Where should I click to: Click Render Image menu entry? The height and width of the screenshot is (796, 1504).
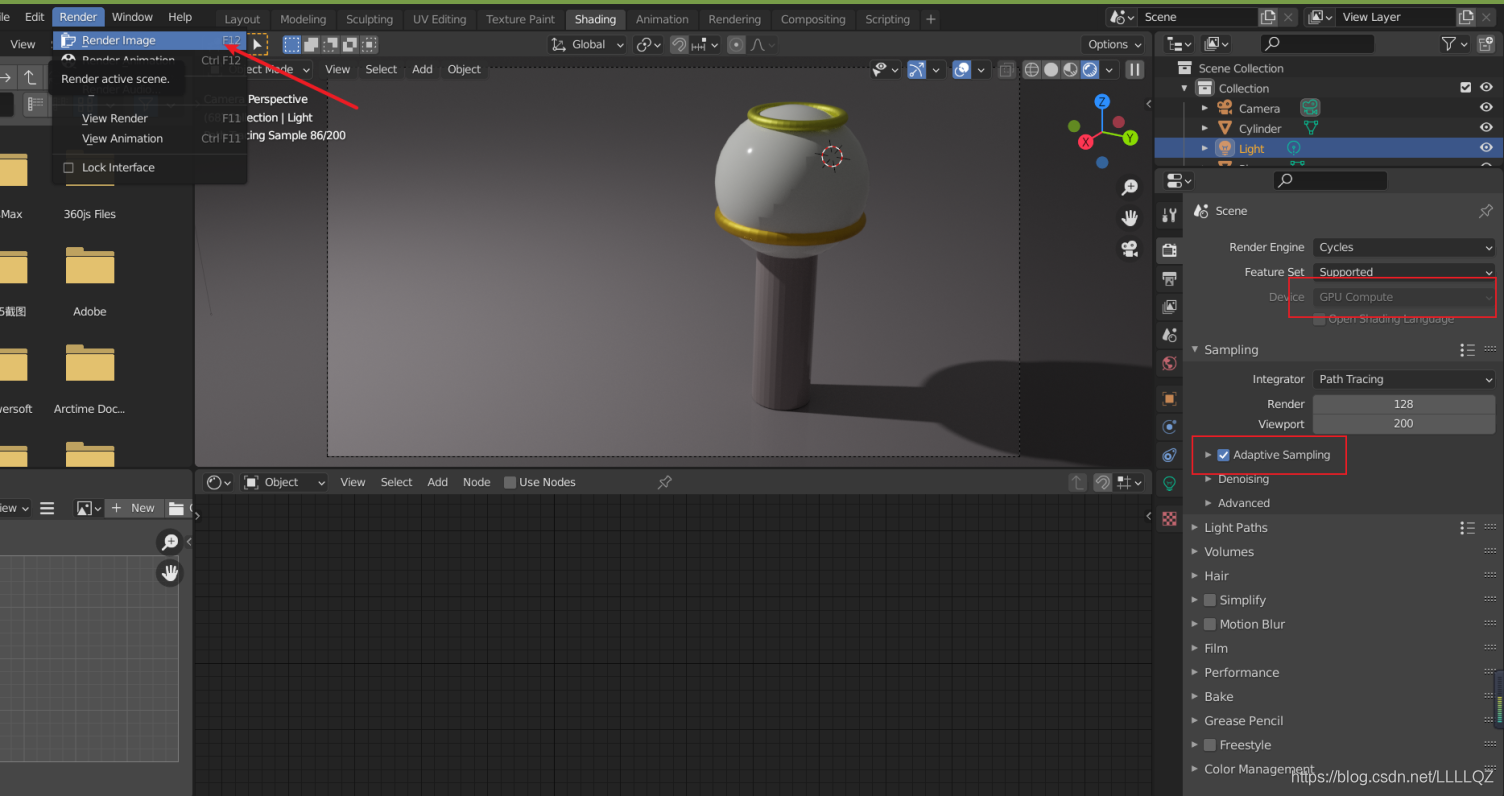(149, 40)
